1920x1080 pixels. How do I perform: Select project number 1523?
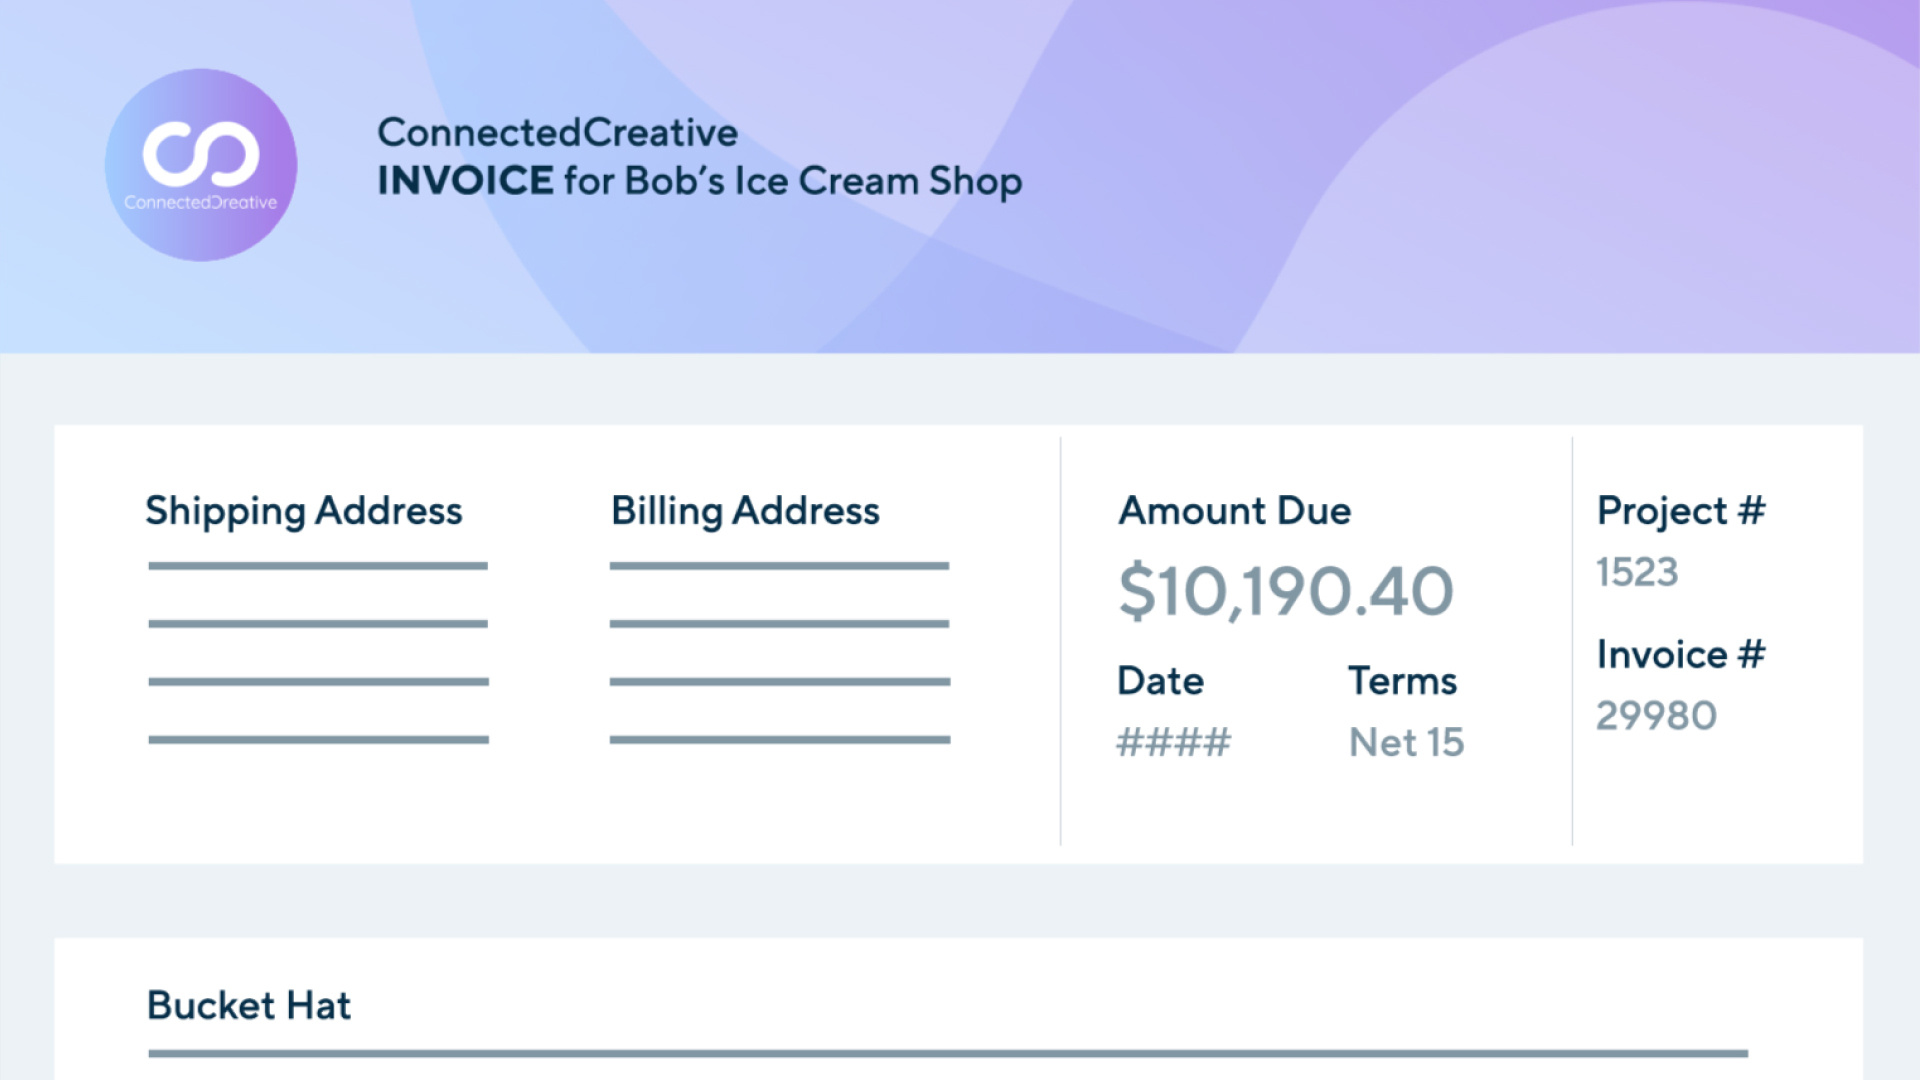coord(1637,572)
